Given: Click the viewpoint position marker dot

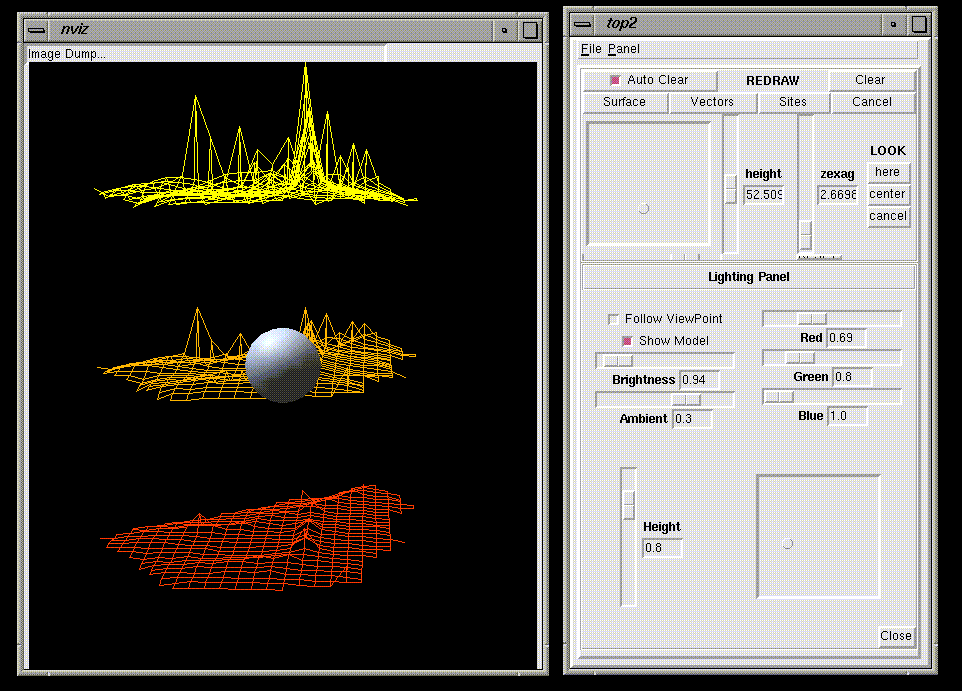Looking at the screenshot, I should 643,209.
